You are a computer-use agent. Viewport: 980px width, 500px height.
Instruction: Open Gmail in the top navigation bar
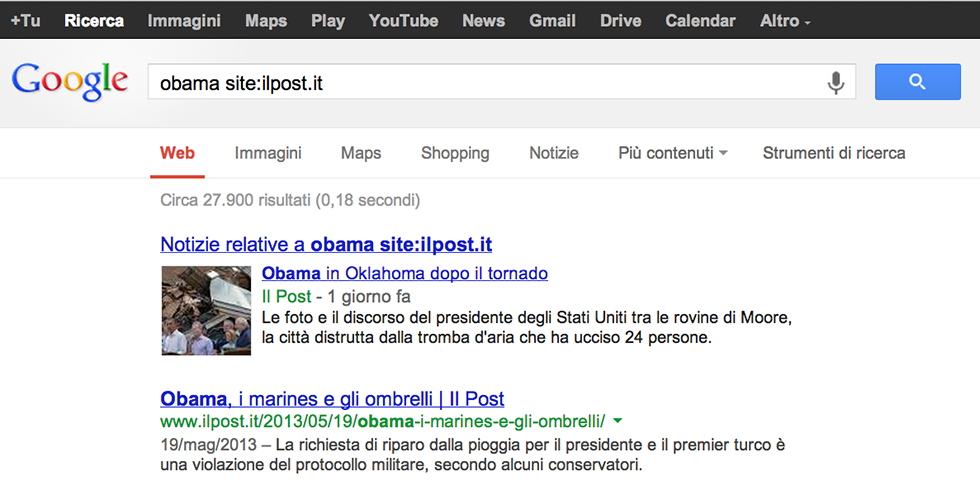tap(552, 20)
